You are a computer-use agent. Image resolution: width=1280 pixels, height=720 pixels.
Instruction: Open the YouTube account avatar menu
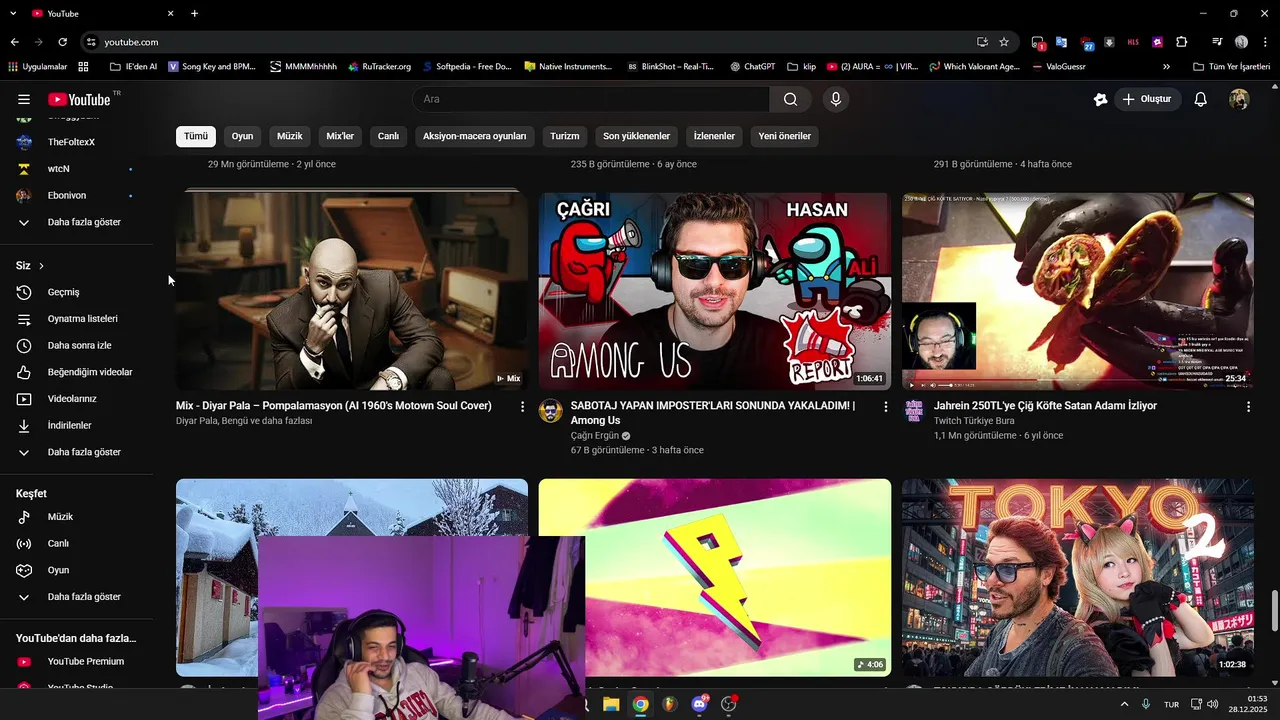point(1239,99)
